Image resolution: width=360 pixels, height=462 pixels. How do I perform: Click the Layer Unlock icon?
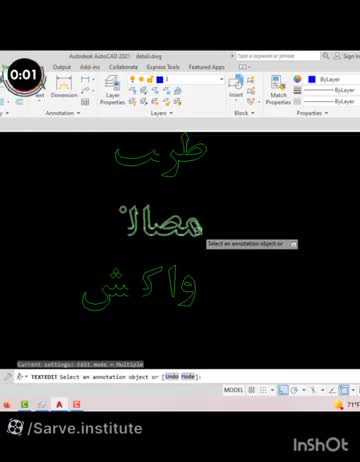(x=167, y=101)
